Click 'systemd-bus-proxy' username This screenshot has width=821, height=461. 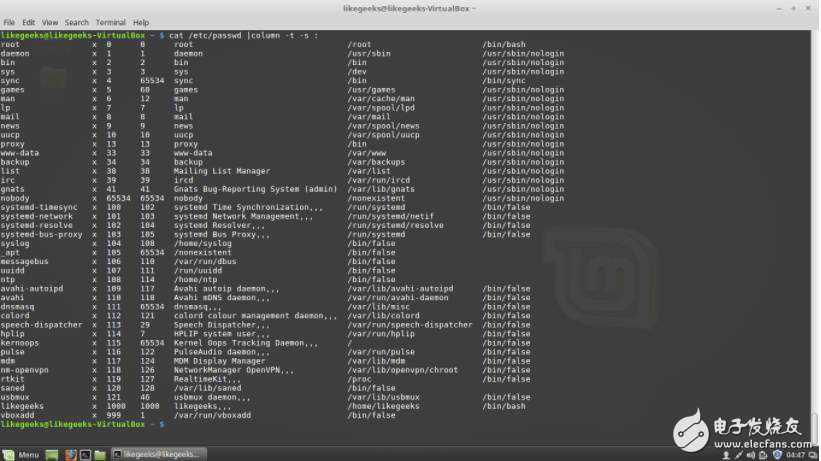[x=41, y=234]
